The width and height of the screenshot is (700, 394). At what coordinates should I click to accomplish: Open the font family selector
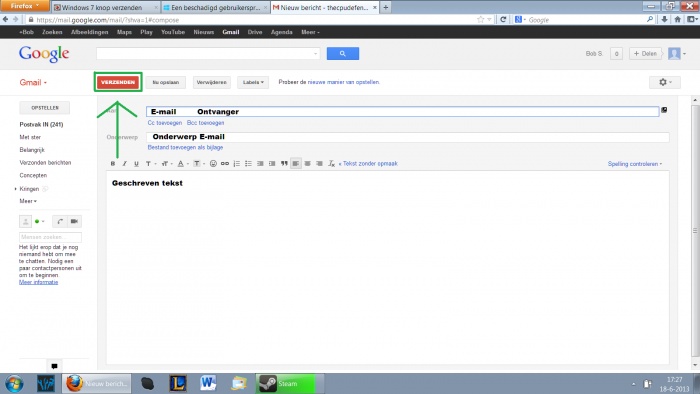pos(150,164)
